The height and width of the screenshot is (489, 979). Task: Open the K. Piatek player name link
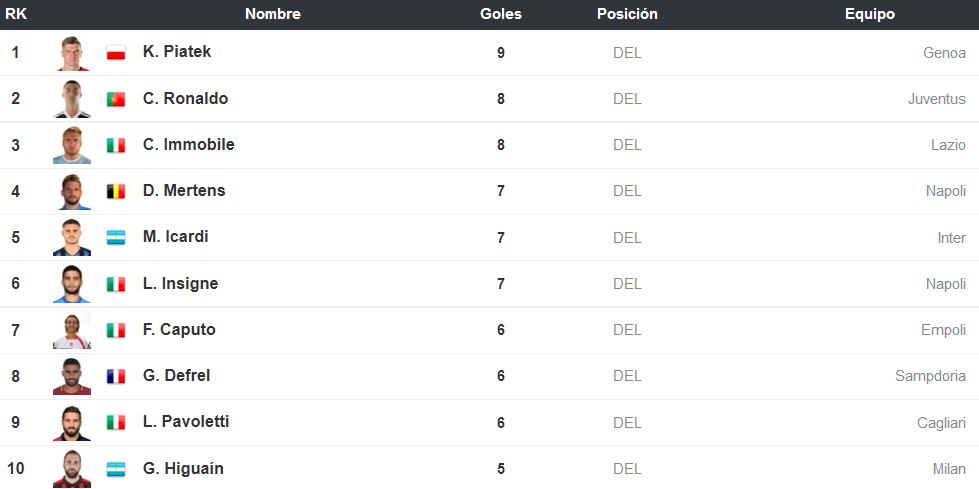pos(177,51)
